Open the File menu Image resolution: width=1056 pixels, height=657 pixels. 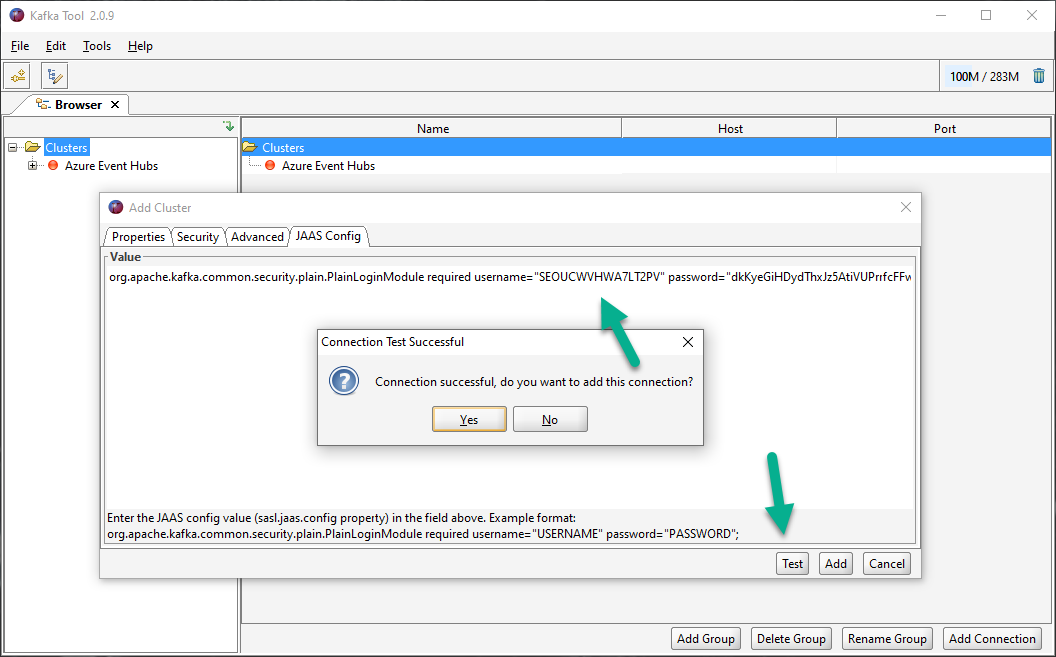click(20, 46)
